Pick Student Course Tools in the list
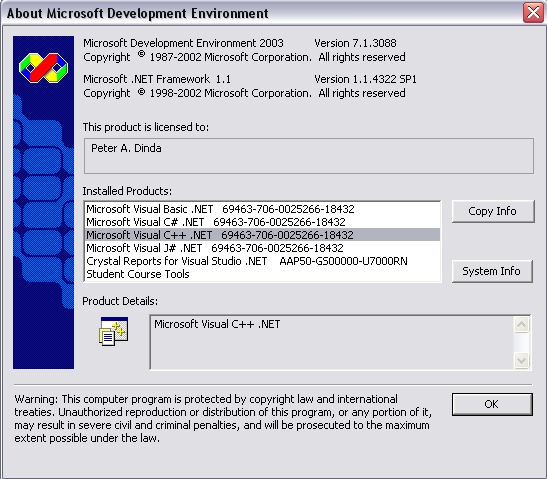The image size is (547, 479). [262, 274]
